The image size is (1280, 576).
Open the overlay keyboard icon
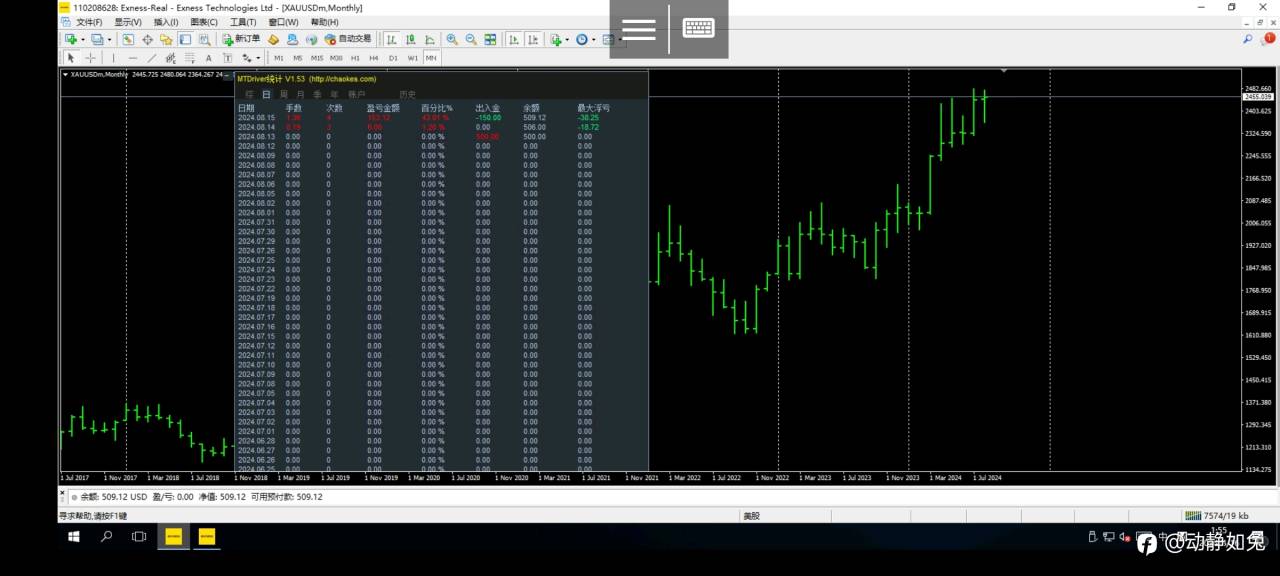point(699,29)
